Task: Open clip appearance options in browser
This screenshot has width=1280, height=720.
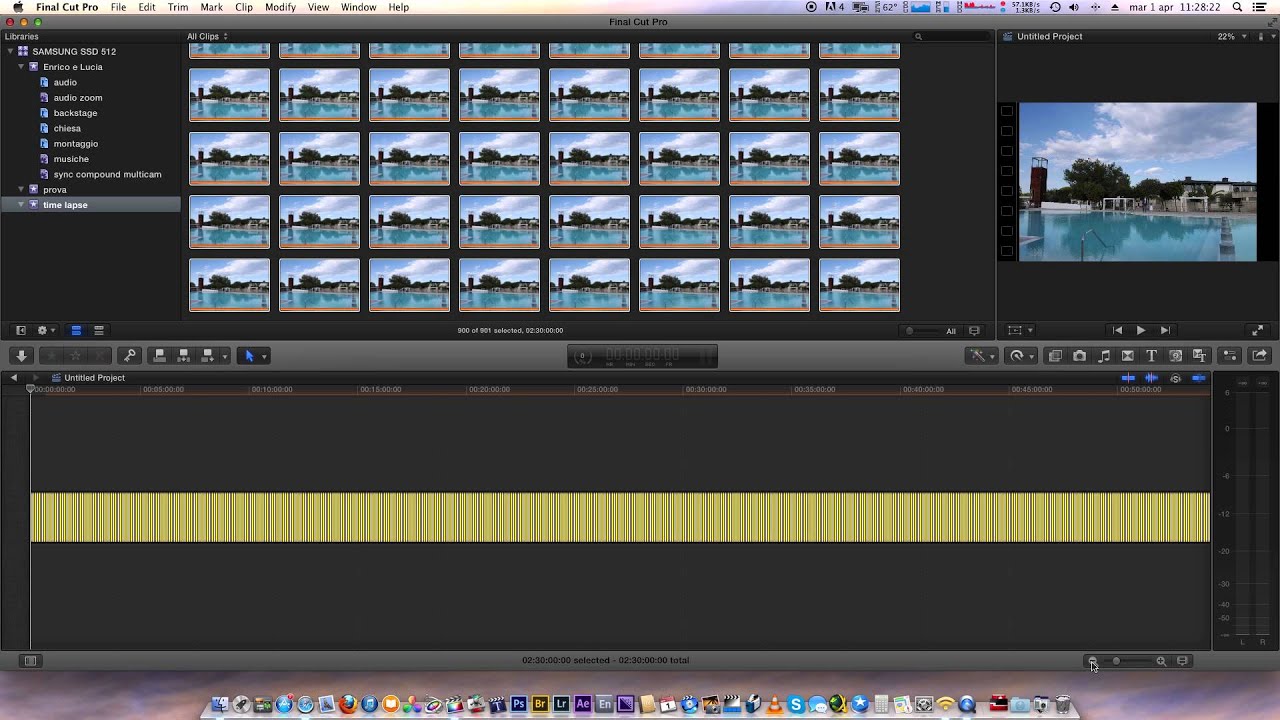Action: click(974, 330)
